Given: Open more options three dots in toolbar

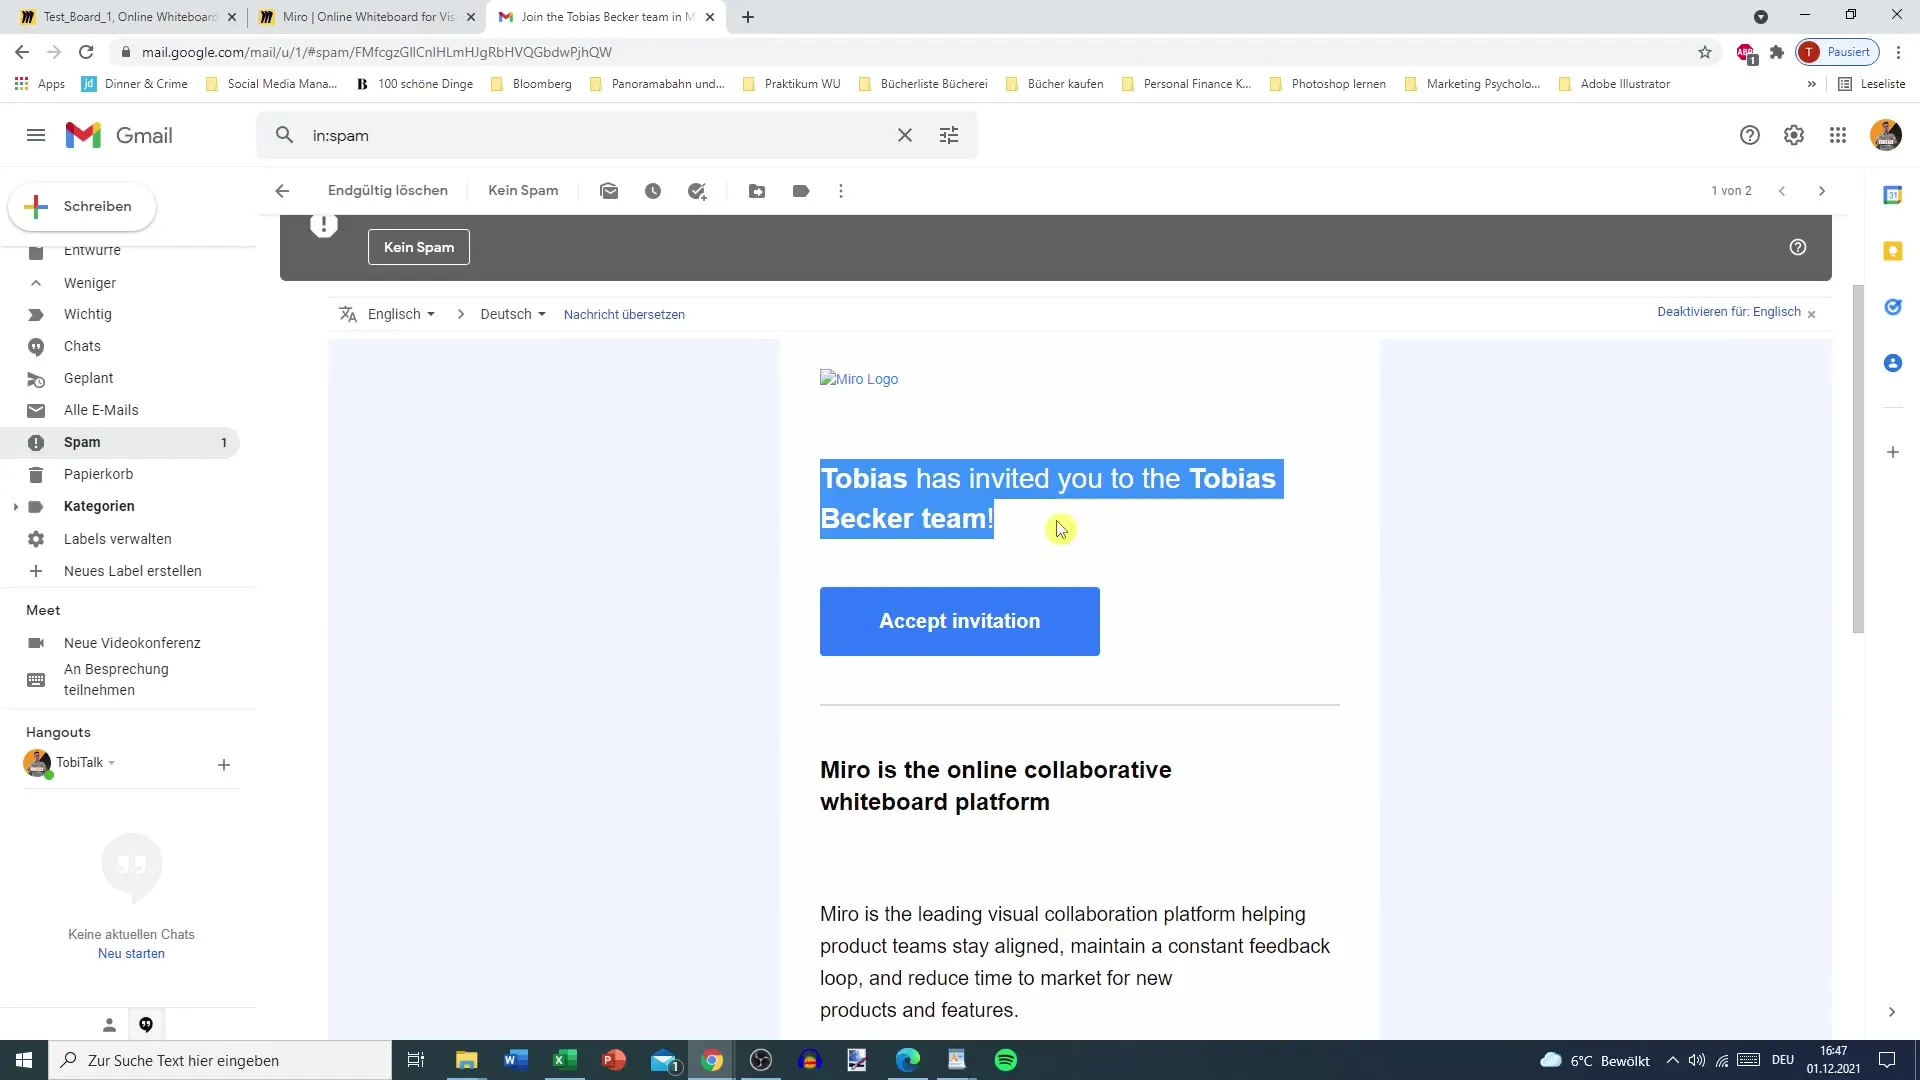Looking at the screenshot, I should point(841,191).
